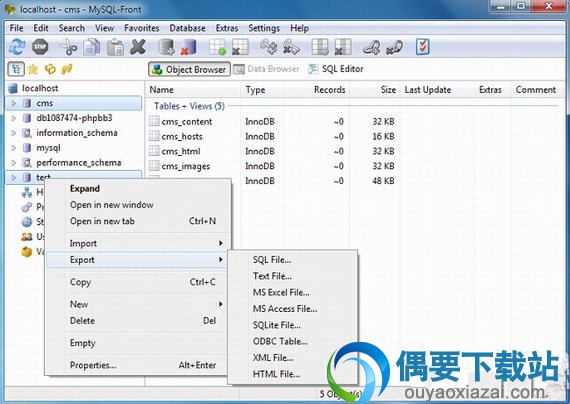Export to SQLite File...
This screenshot has width=570, height=404.
(293, 325)
